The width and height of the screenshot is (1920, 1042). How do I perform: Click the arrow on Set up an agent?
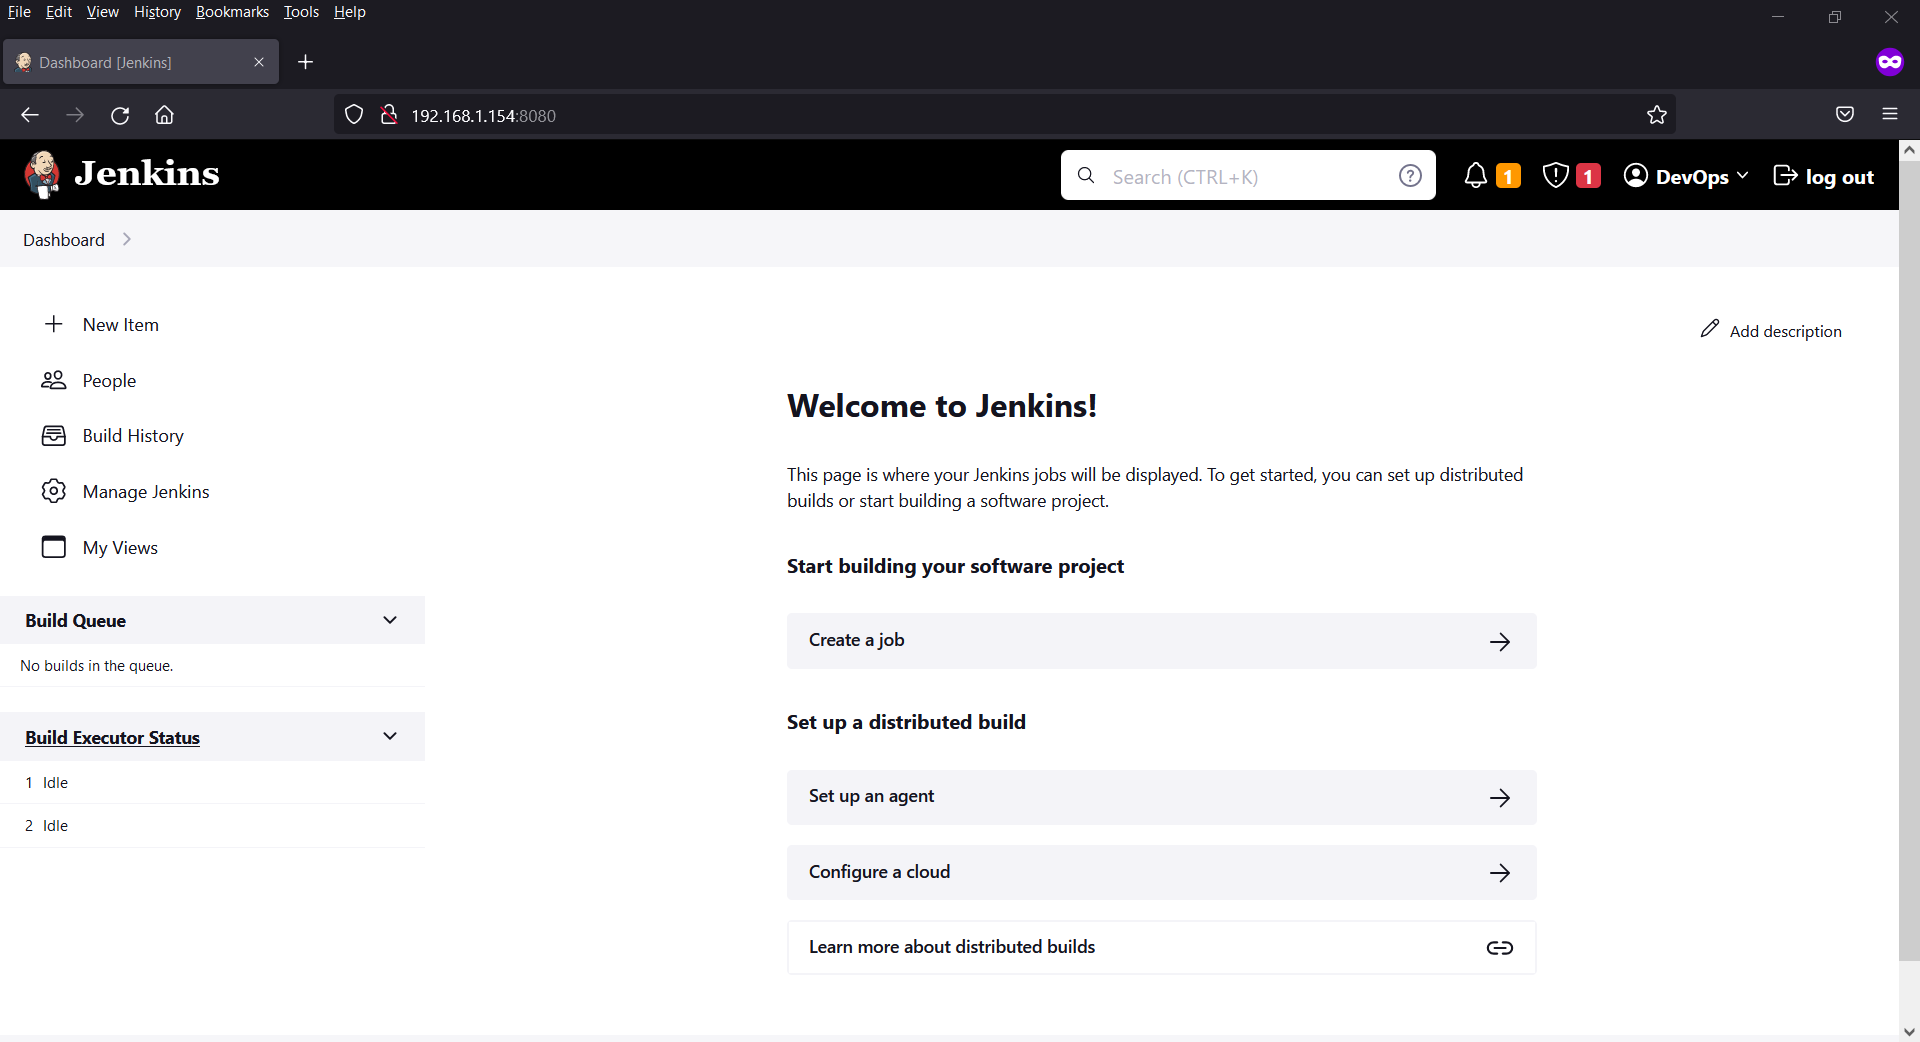click(x=1500, y=798)
